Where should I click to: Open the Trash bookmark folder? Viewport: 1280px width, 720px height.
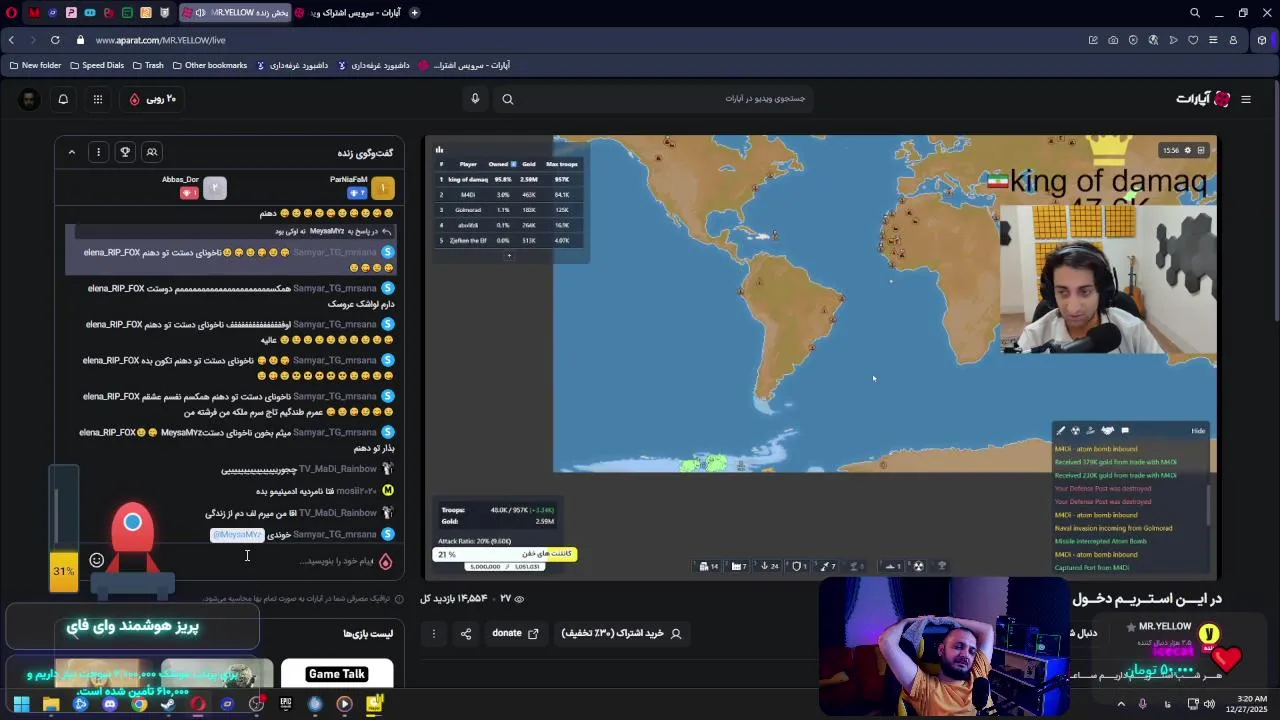(147, 65)
